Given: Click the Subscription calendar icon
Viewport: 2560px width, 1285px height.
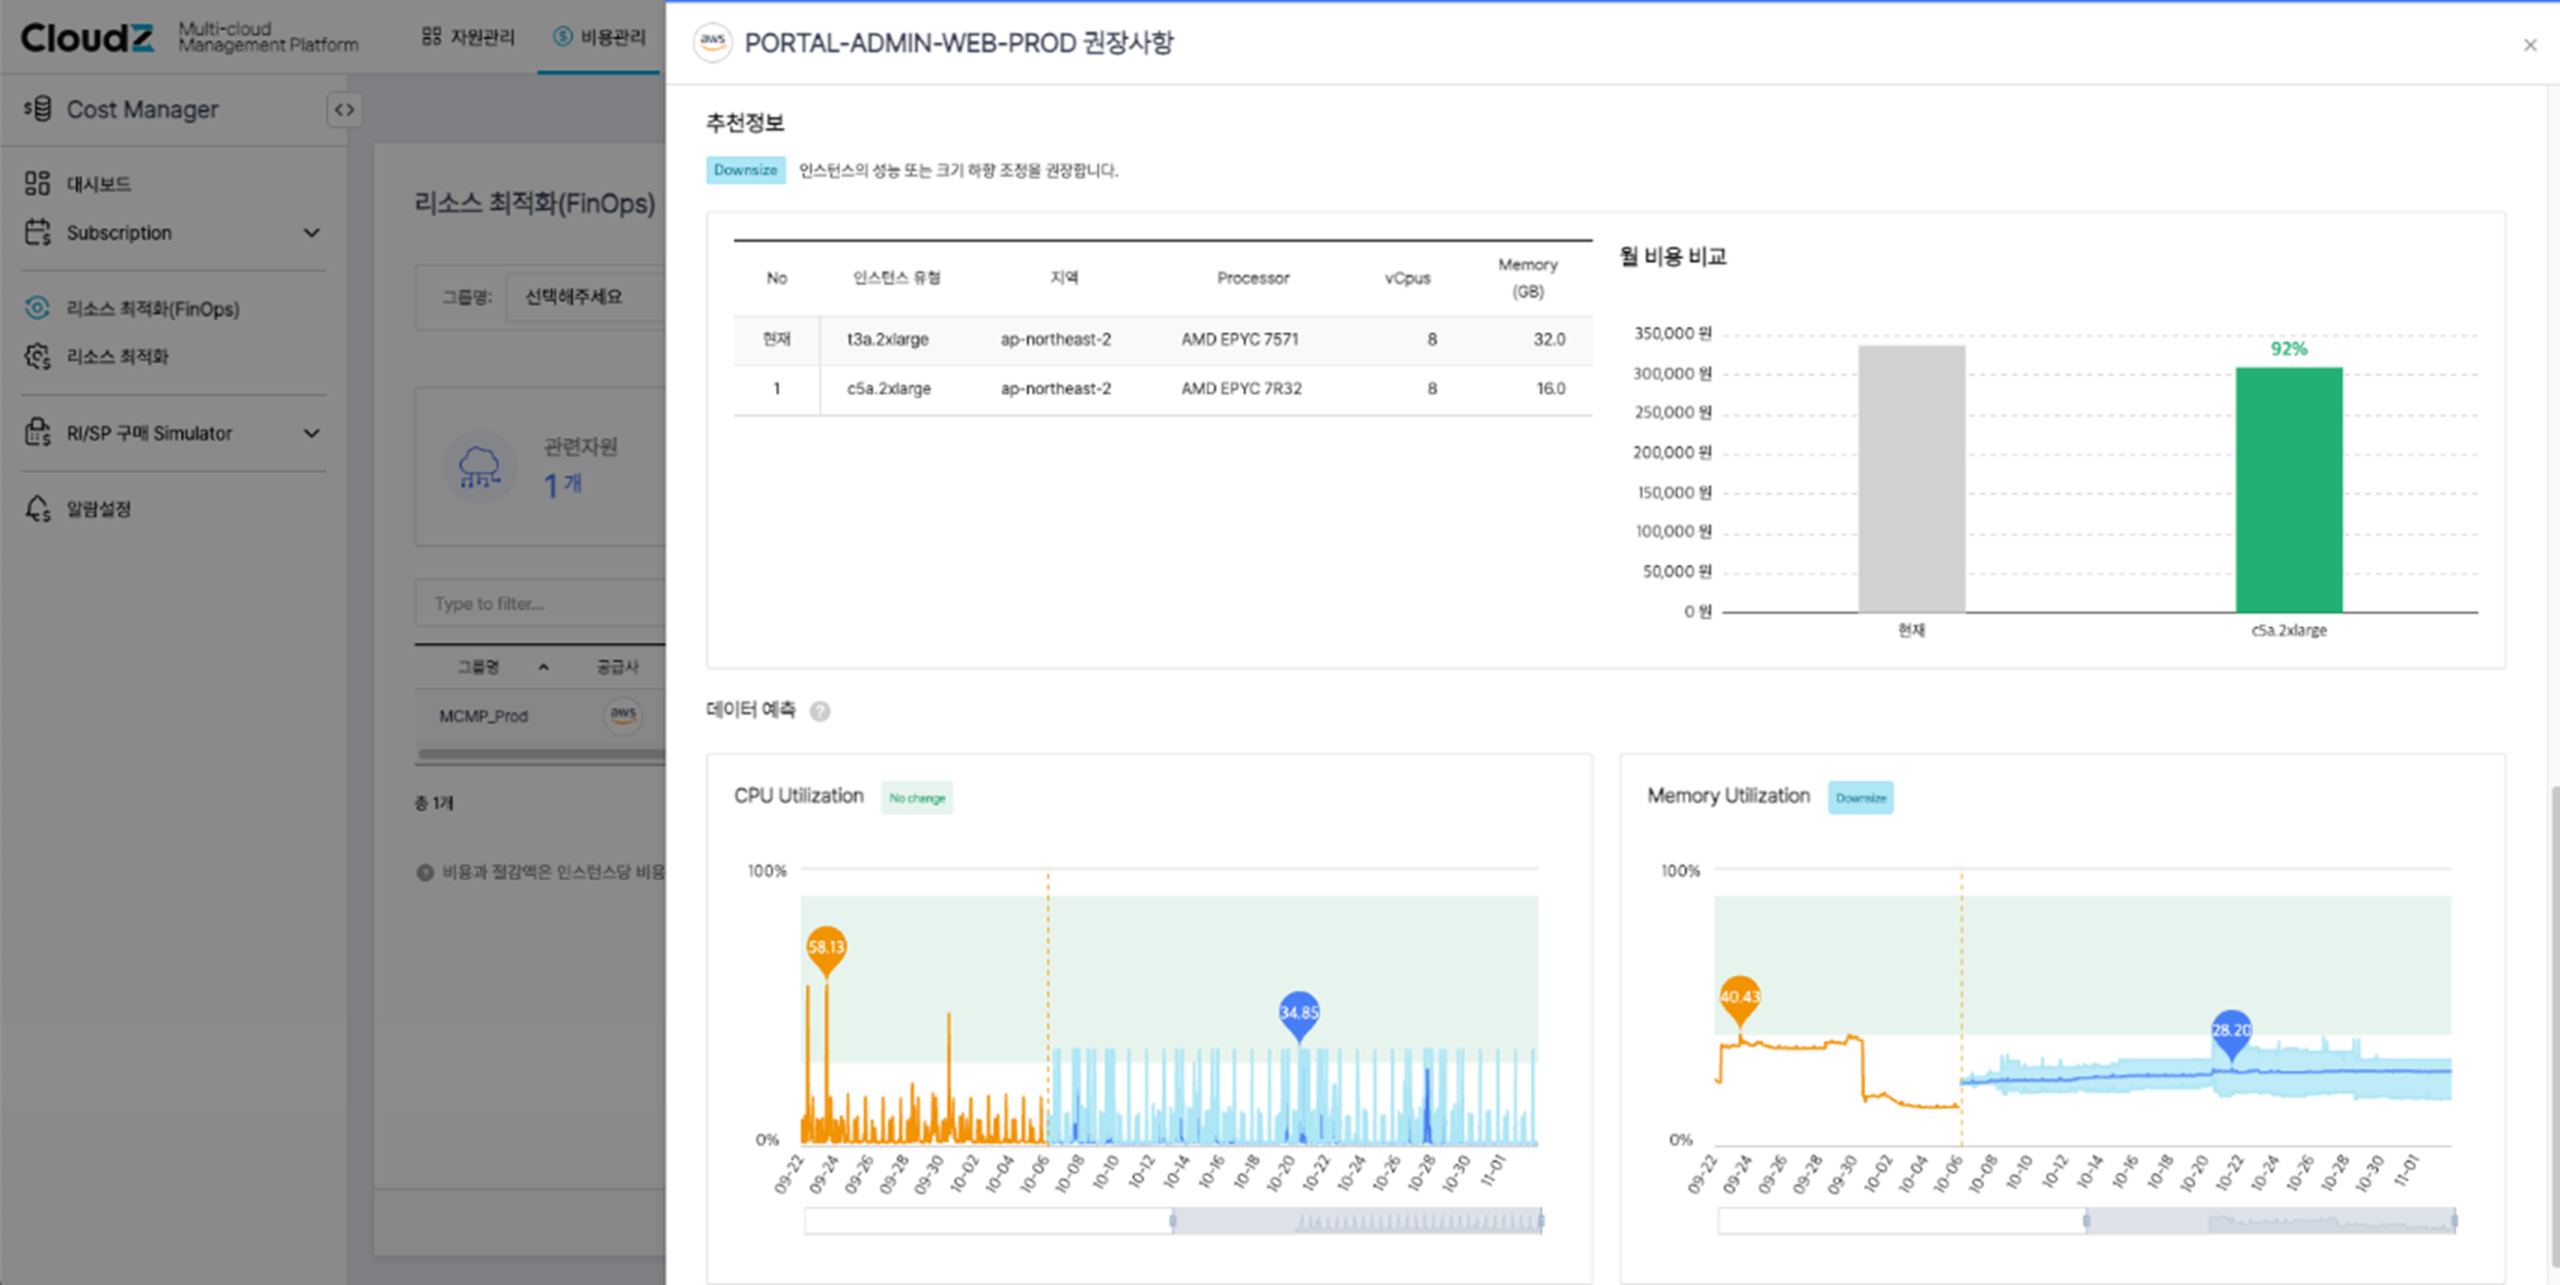Looking at the screenshot, I should tap(36, 232).
